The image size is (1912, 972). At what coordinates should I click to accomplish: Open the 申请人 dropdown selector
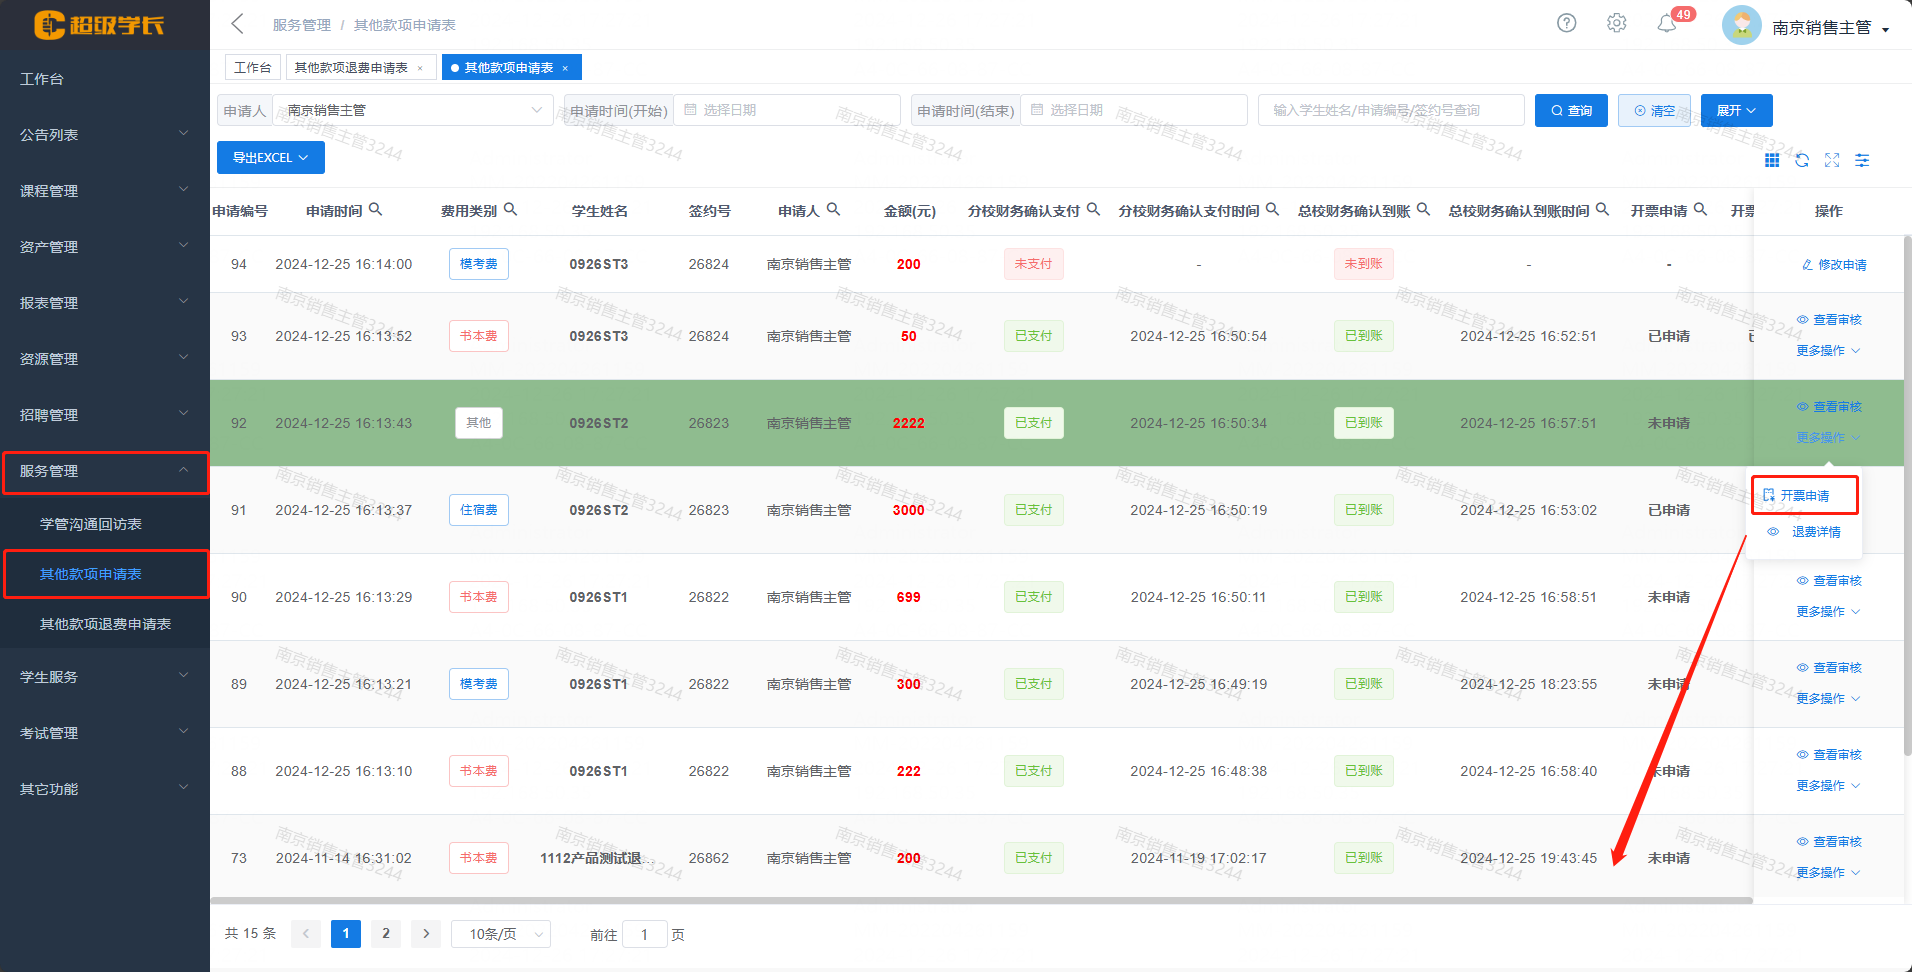click(x=413, y=110)
